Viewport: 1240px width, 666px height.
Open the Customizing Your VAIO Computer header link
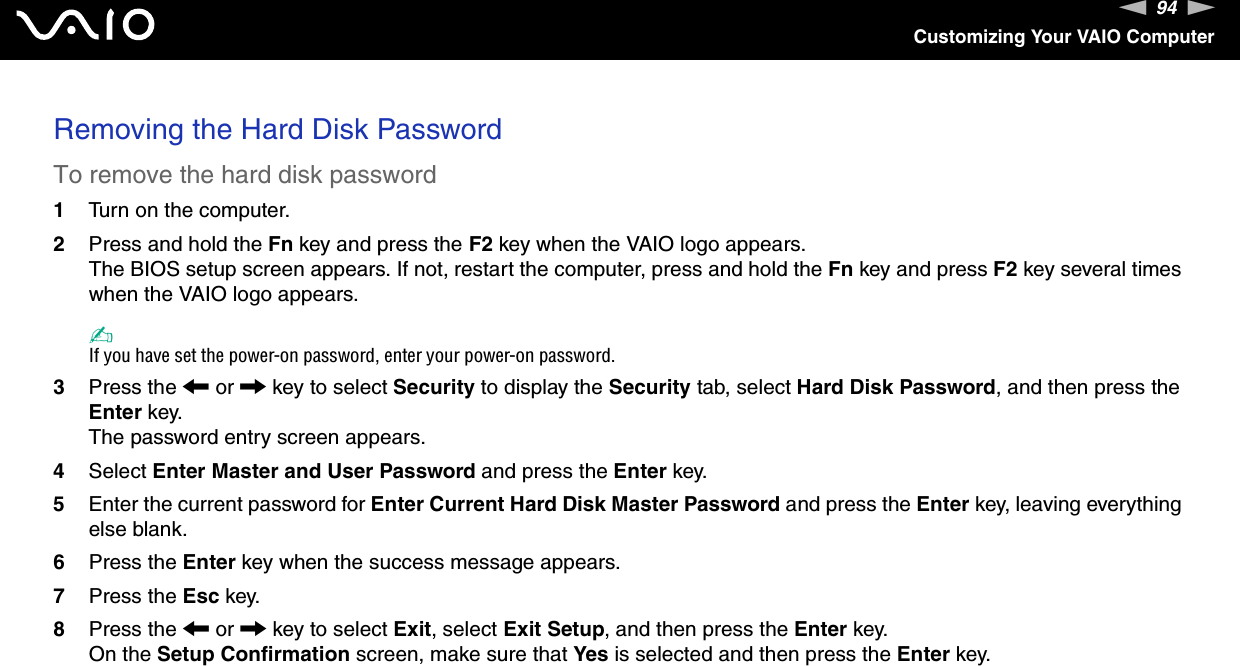point(1063,37)
